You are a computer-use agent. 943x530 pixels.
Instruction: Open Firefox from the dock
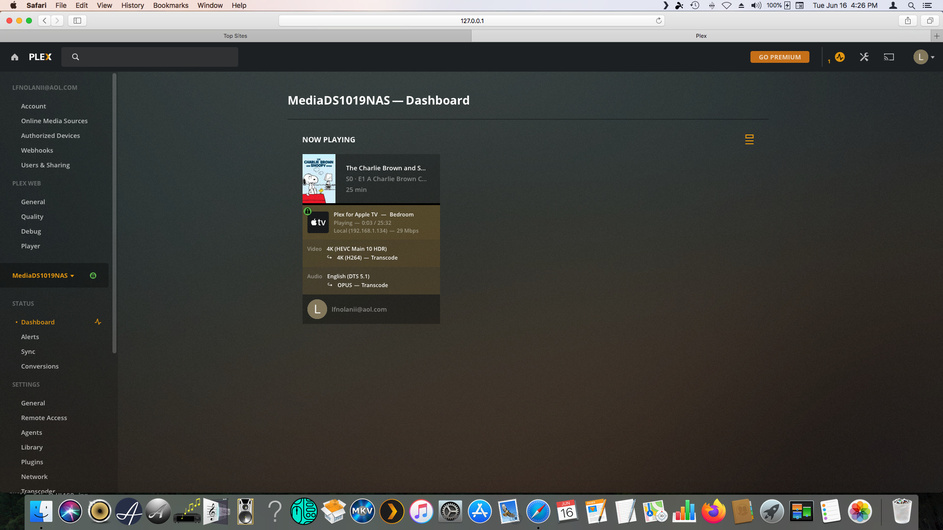pos(713,512)
